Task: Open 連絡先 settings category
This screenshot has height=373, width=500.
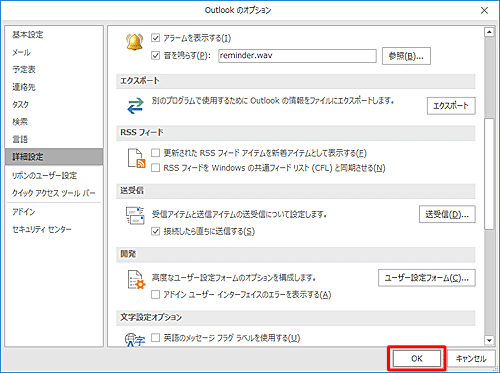Action: click(54, 87)
